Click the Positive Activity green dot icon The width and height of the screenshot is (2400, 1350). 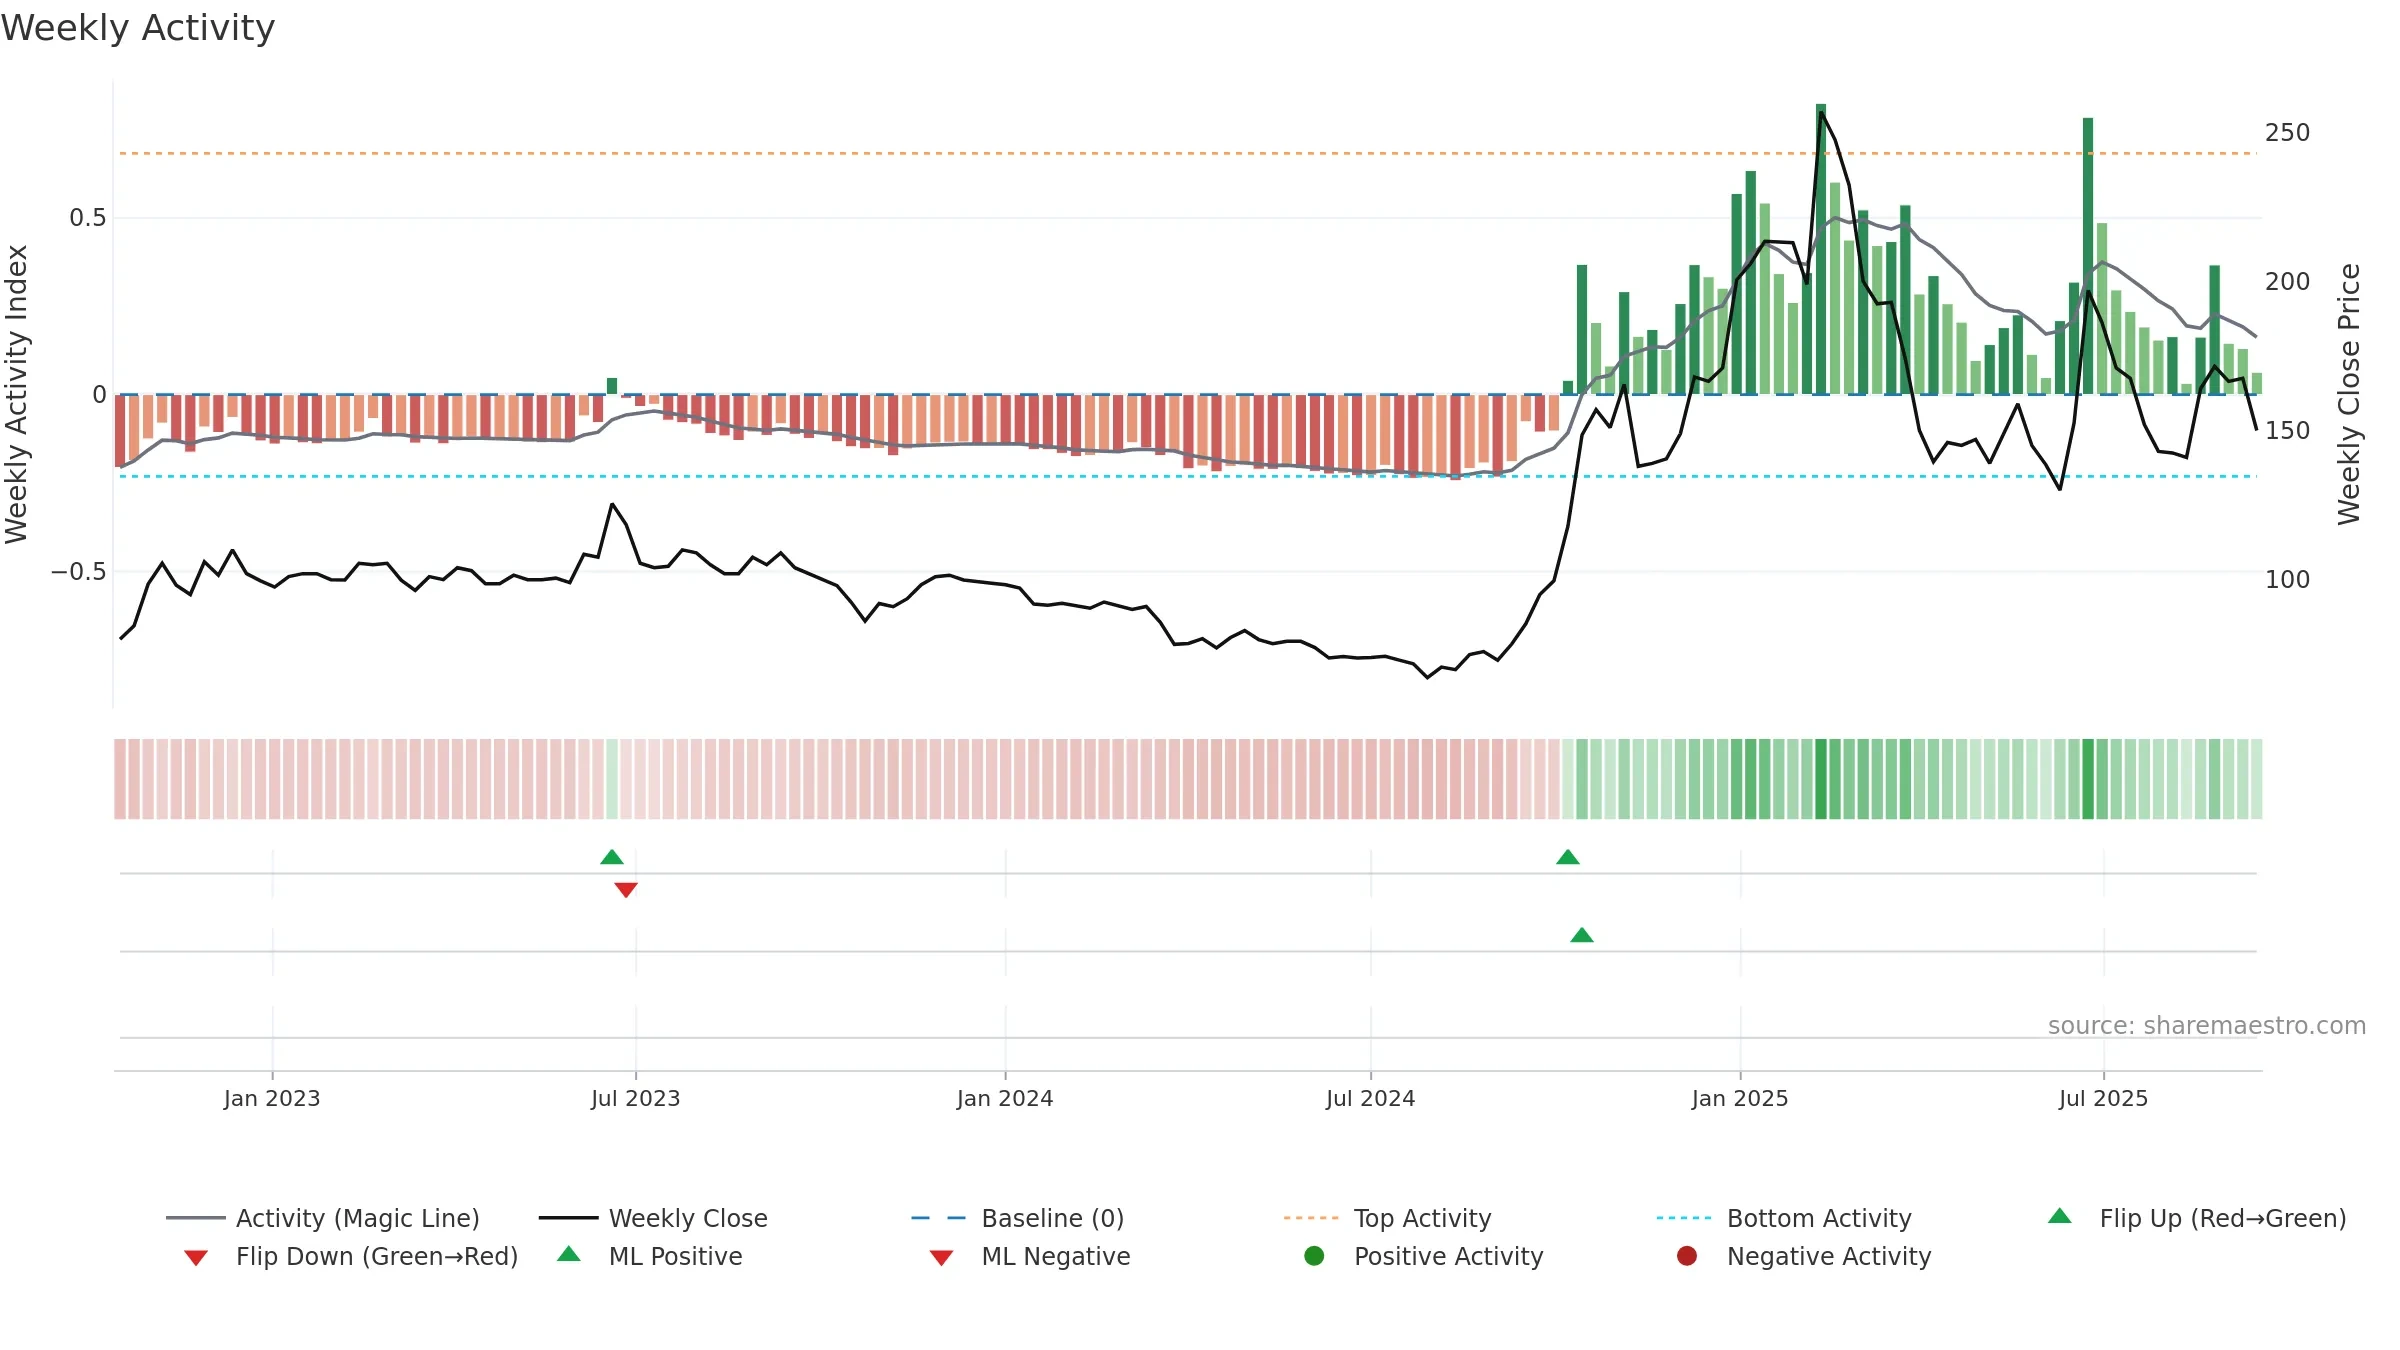pos(1314,1256)
